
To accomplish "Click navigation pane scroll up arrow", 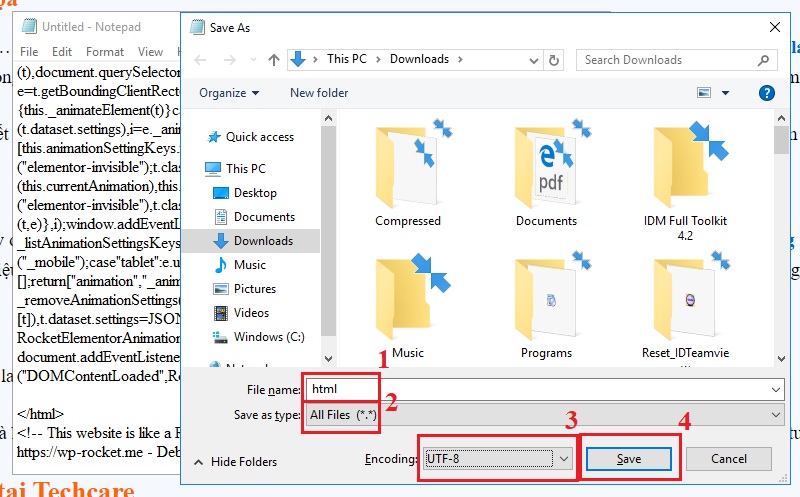I will coord(329,118).
